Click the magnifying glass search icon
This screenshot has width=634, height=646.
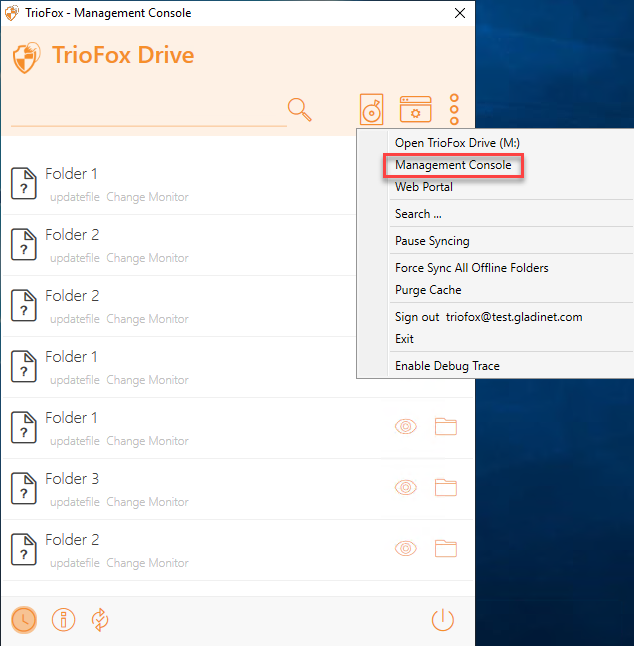(x=299, y=110)
